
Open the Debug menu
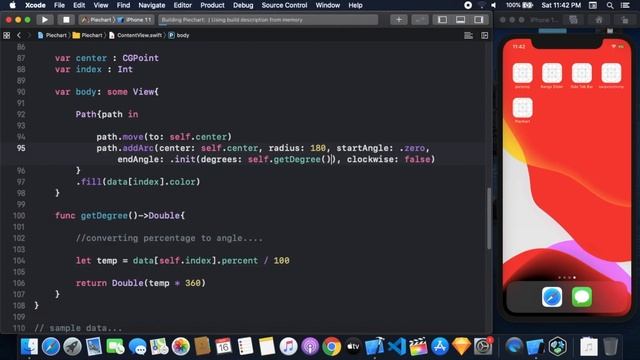click(243, 5)
